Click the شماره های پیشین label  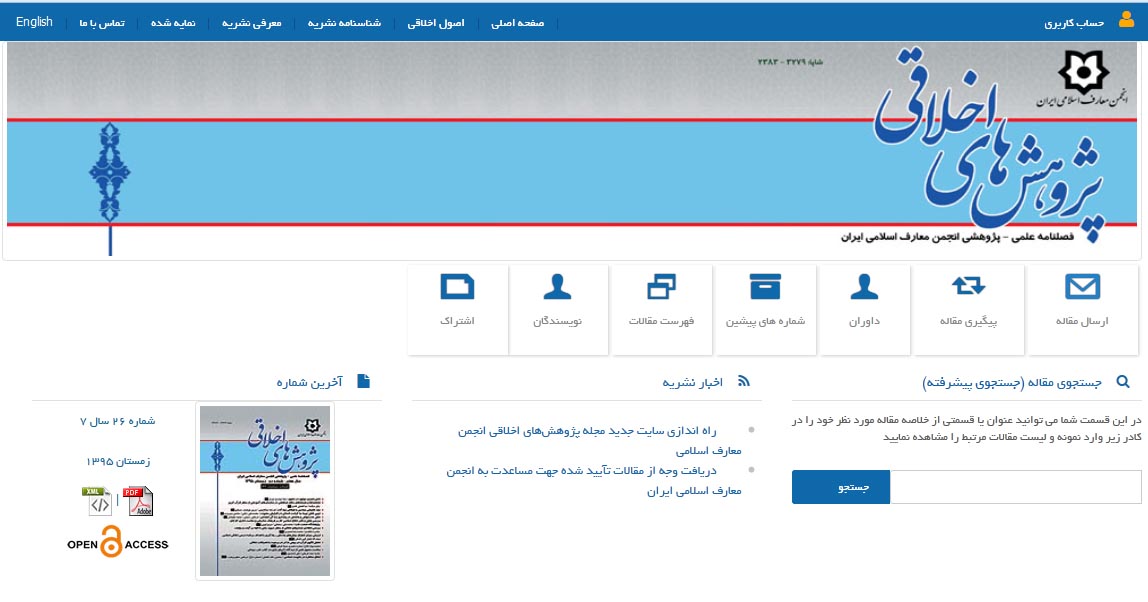click(765, 321)
